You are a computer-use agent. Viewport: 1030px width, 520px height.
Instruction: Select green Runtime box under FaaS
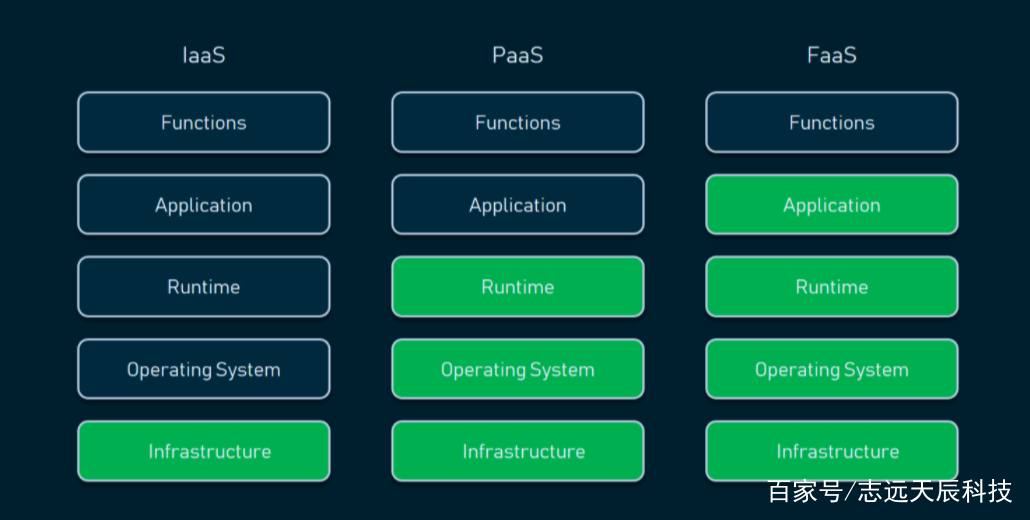pyautogui.click(x=832, y=287)
